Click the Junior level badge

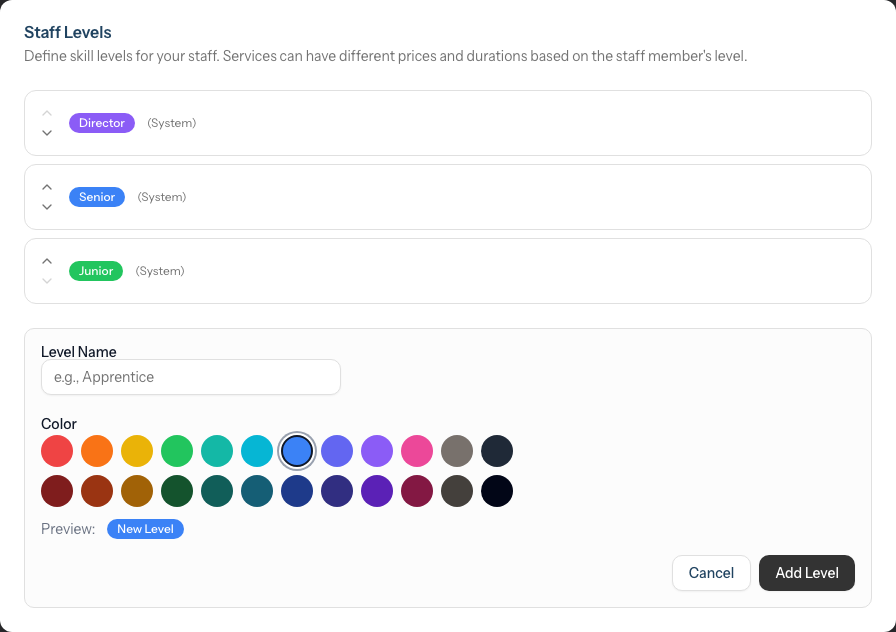tap(95, 271)
